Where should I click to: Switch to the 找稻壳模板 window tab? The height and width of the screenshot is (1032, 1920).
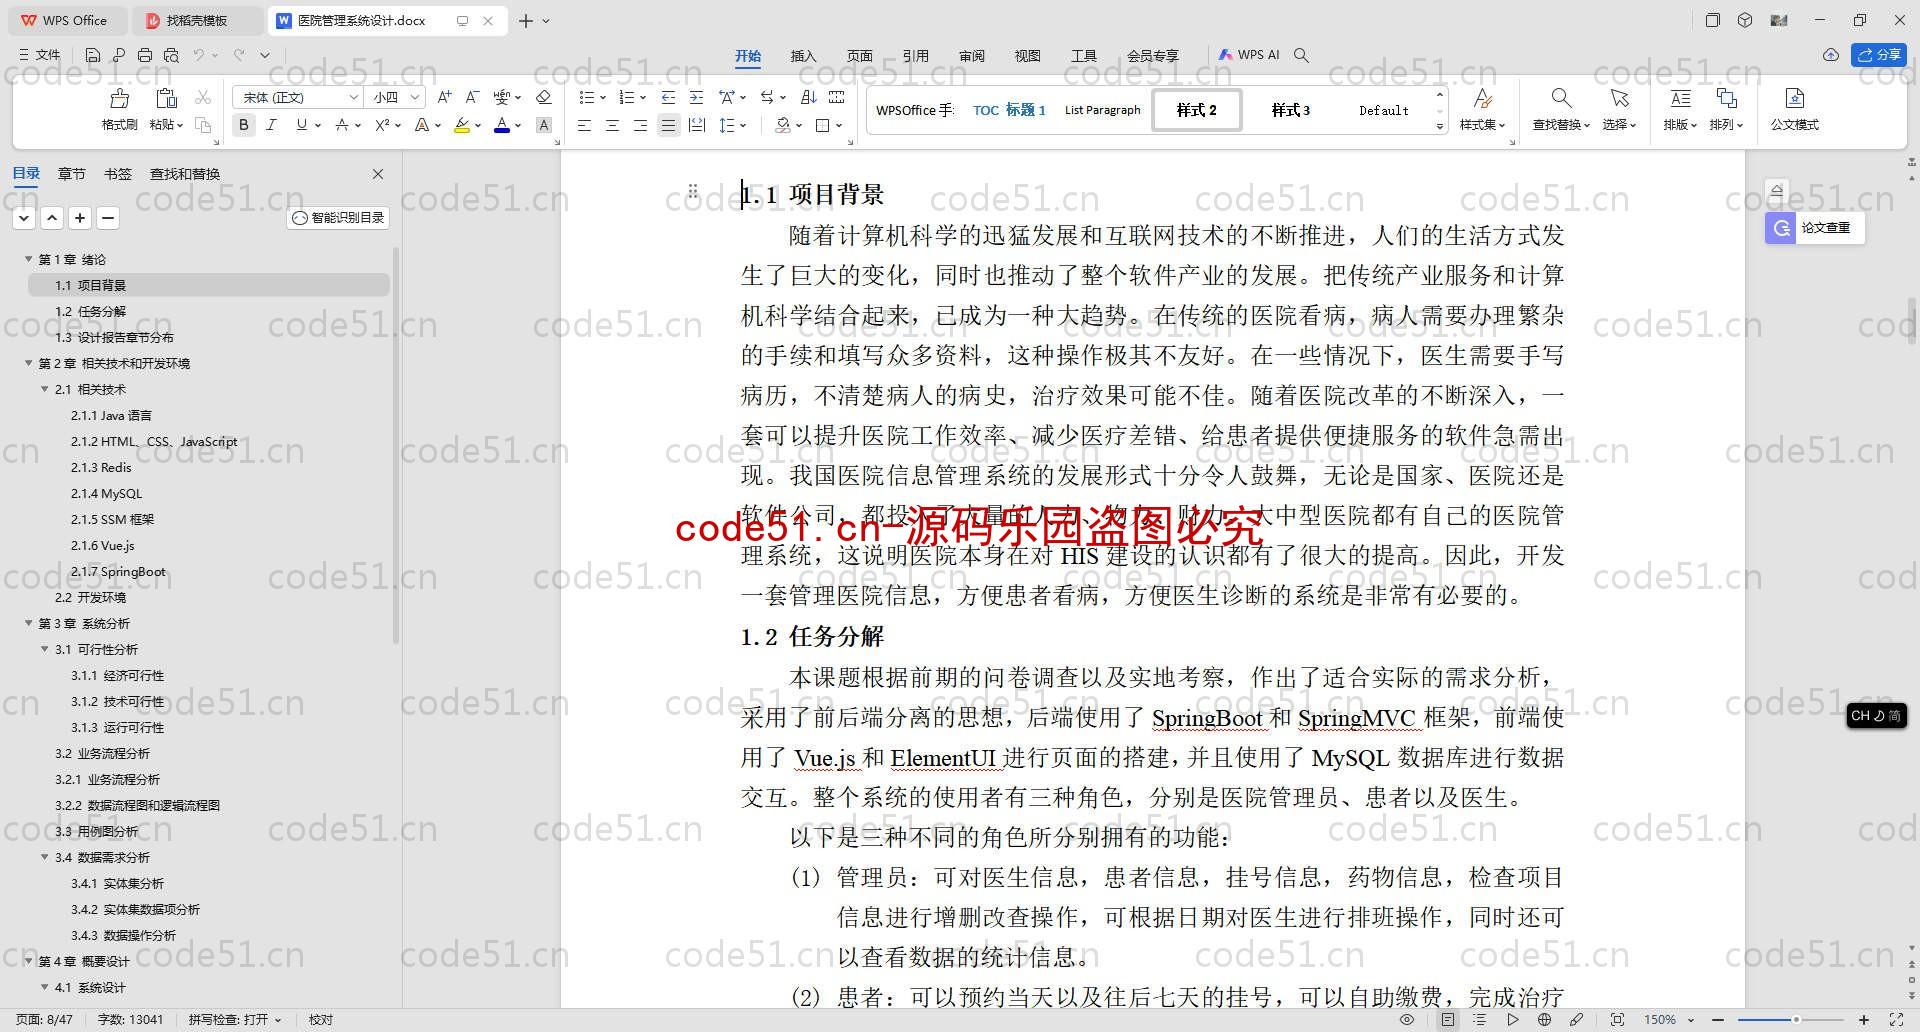[x=197, y=20]
